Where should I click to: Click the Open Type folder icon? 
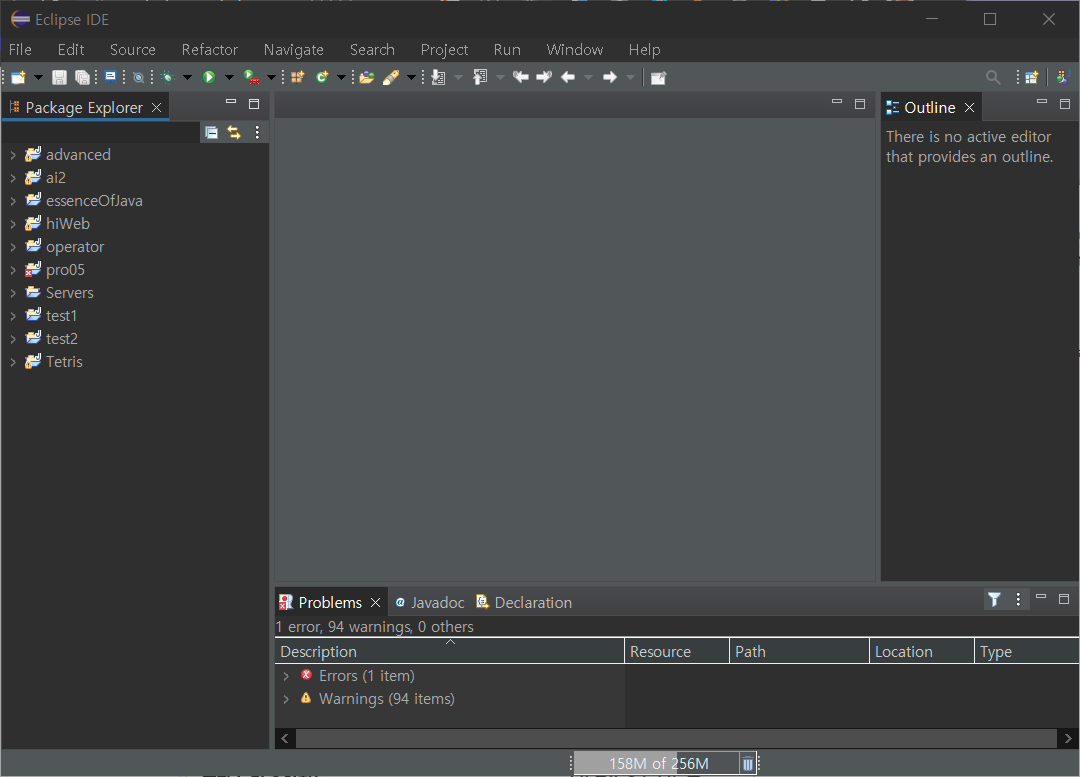366,77
